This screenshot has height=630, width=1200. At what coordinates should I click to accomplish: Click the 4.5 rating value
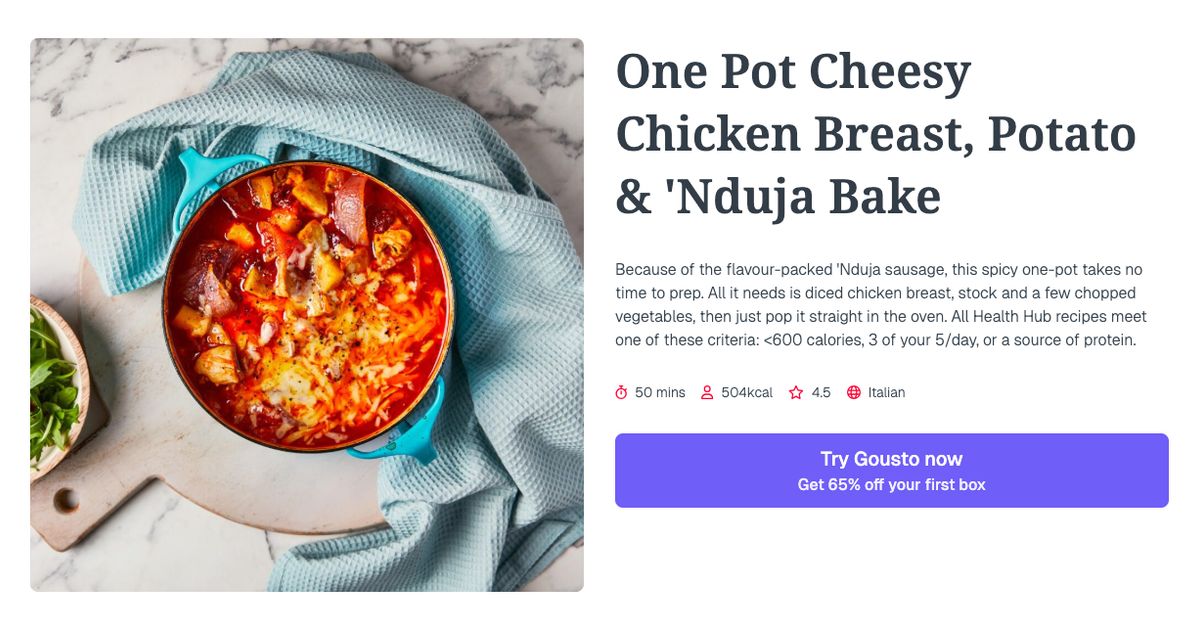pyautogui.click(x=820, y=392)
